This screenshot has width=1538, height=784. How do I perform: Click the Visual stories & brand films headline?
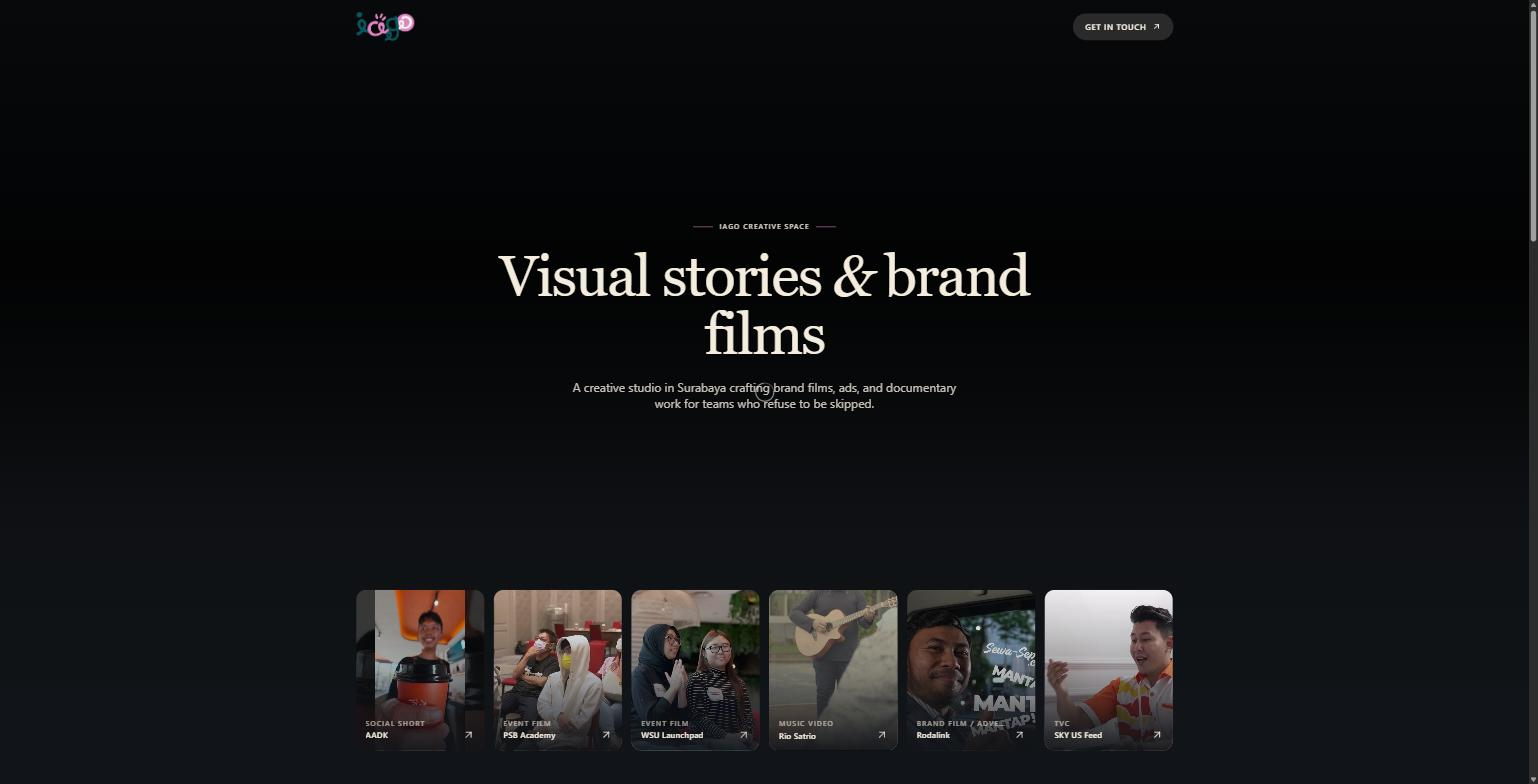764,304
